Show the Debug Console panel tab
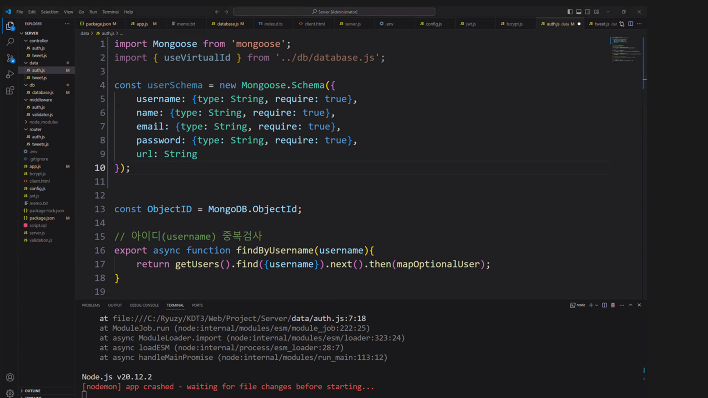 coord(144,305)
